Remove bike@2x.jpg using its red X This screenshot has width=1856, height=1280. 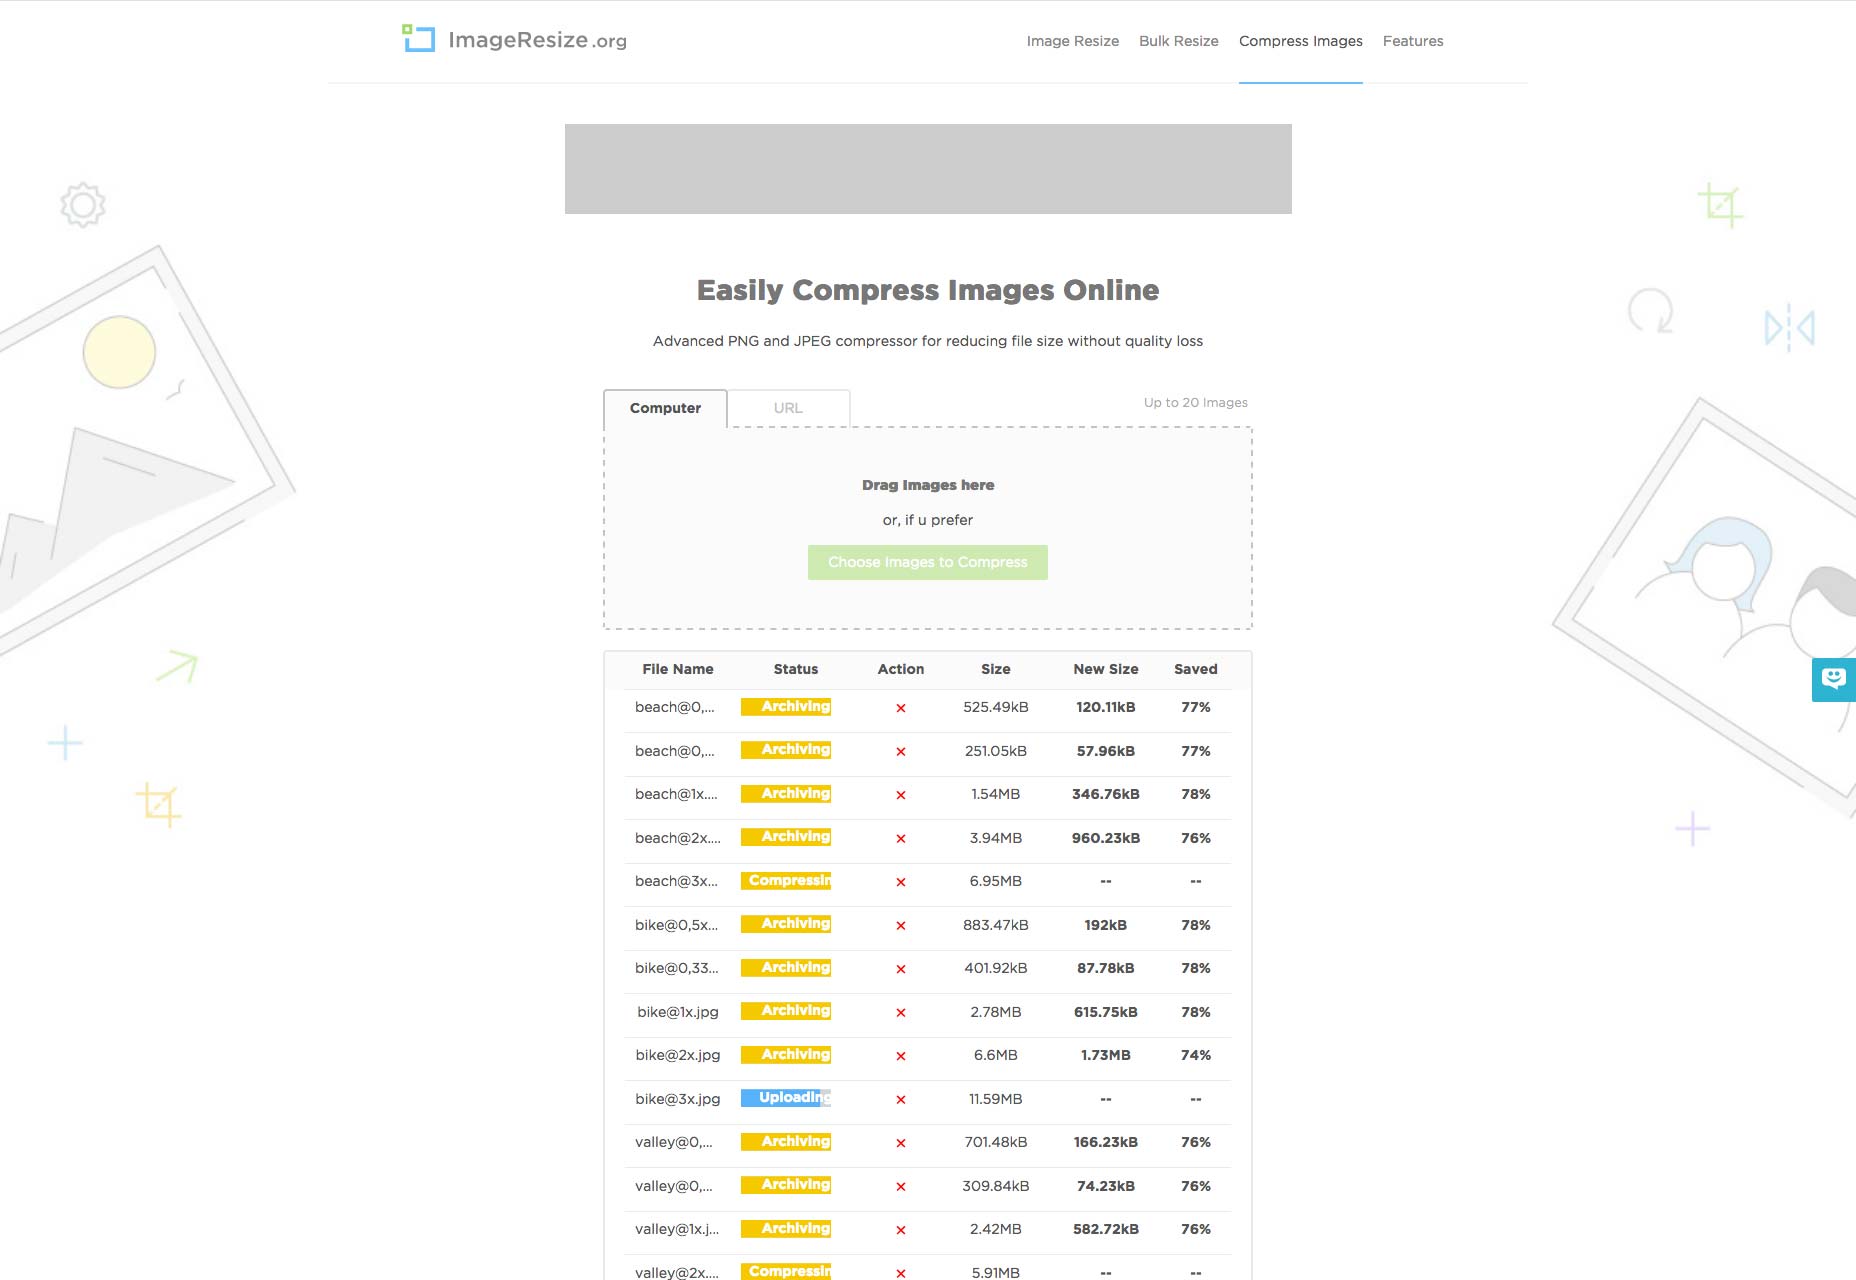pyautogui.click(x=901, y=1056)
